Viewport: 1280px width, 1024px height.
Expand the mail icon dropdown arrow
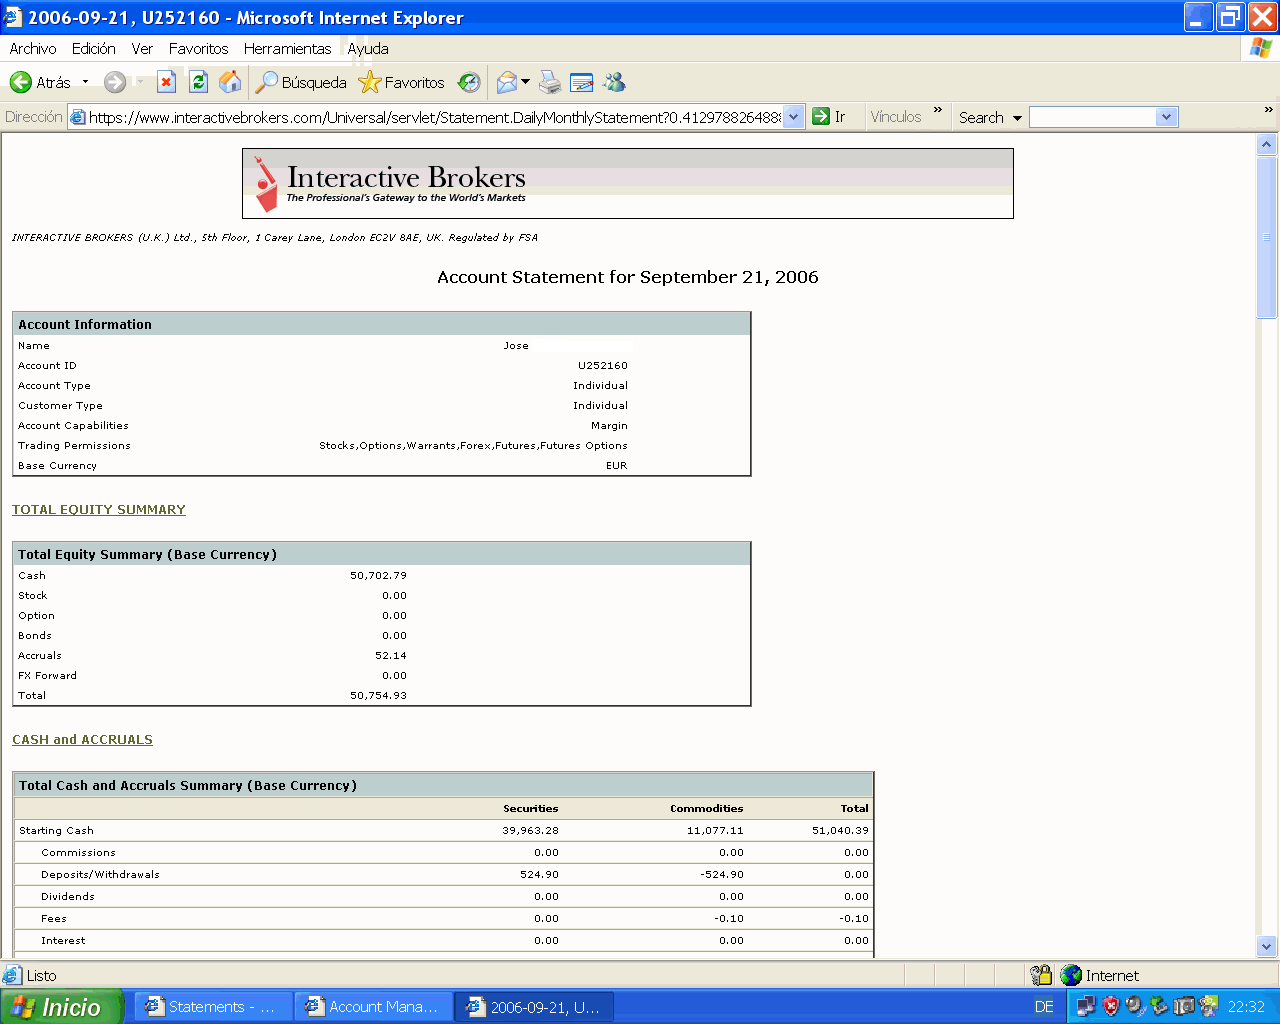(x=525, y=82)
